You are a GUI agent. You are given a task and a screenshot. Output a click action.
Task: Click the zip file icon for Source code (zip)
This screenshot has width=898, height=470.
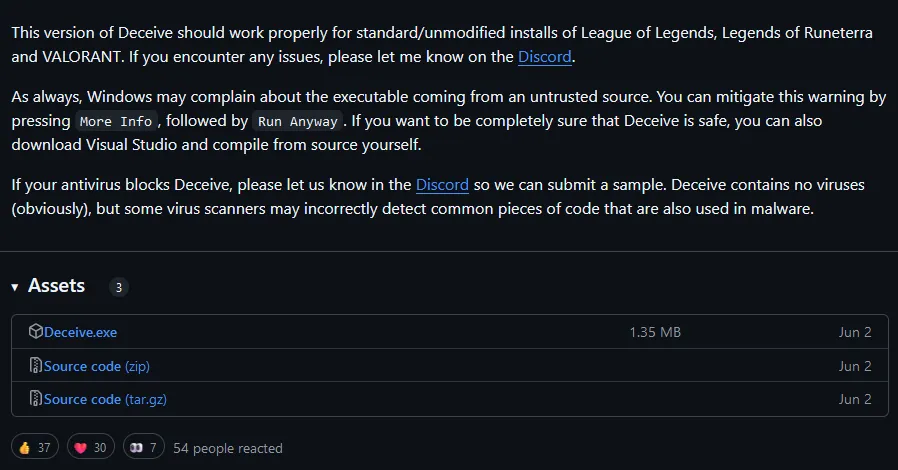point(36,366)
